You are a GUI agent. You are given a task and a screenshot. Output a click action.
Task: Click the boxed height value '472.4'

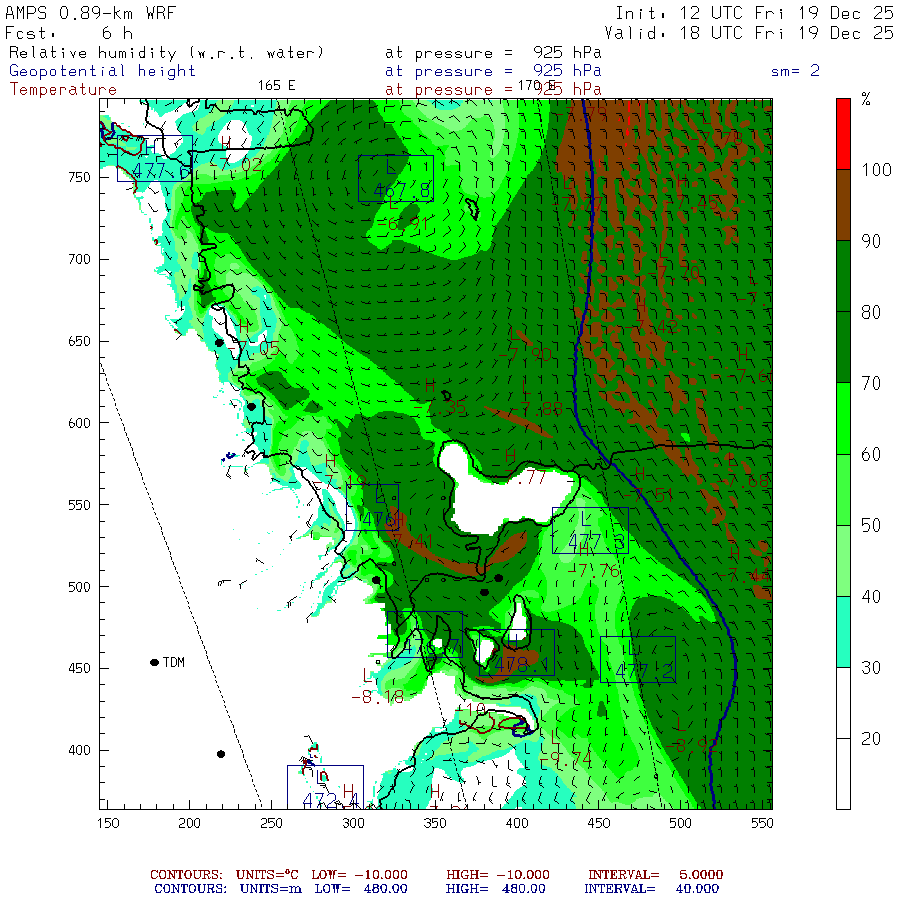coord(331,801)
